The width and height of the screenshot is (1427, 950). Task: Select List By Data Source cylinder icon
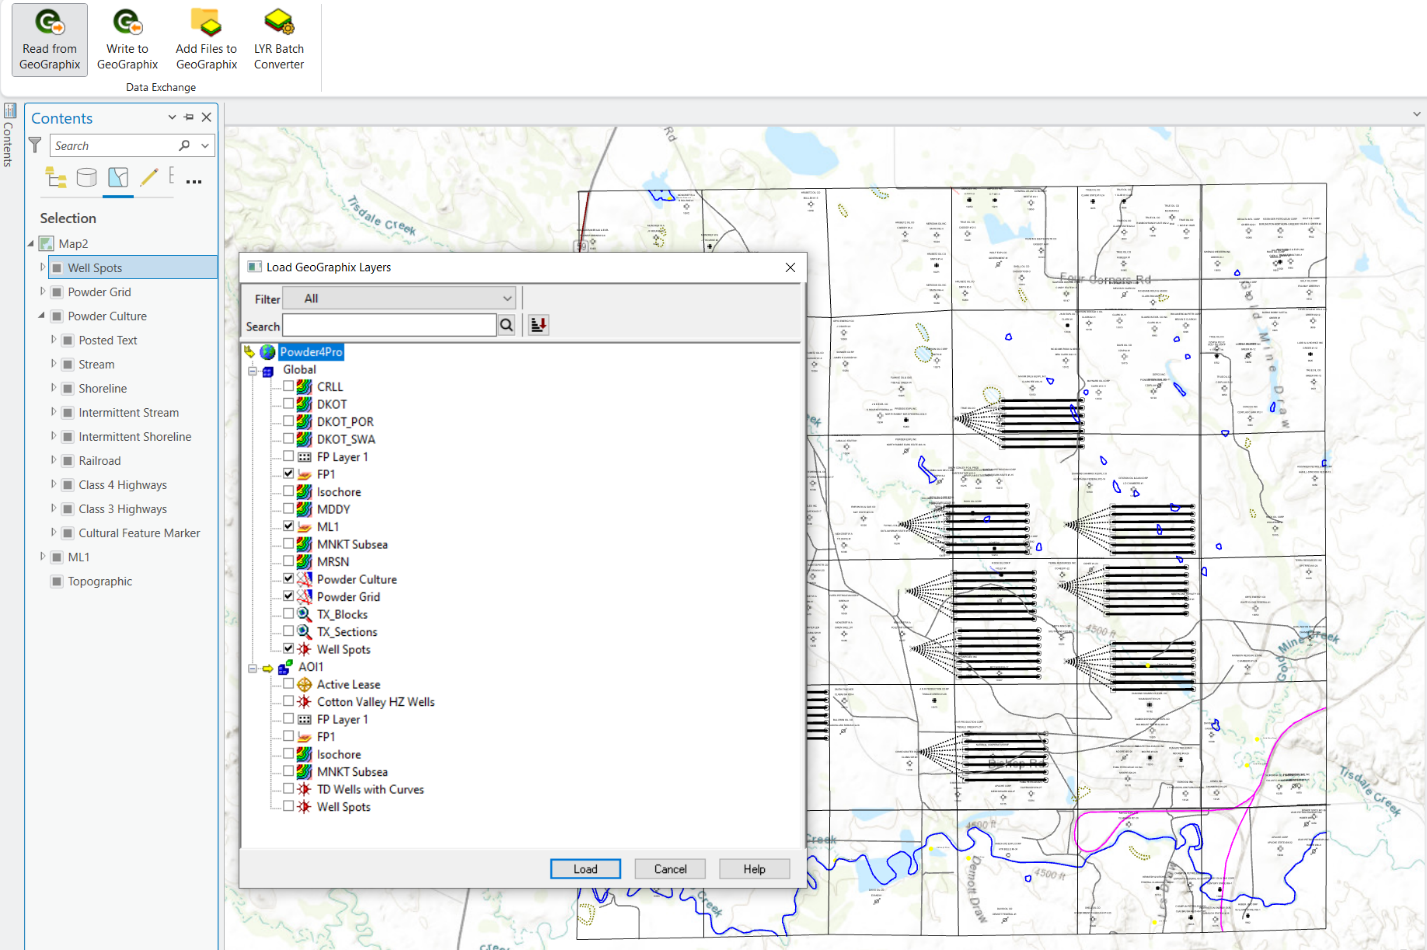click(87, 178)
